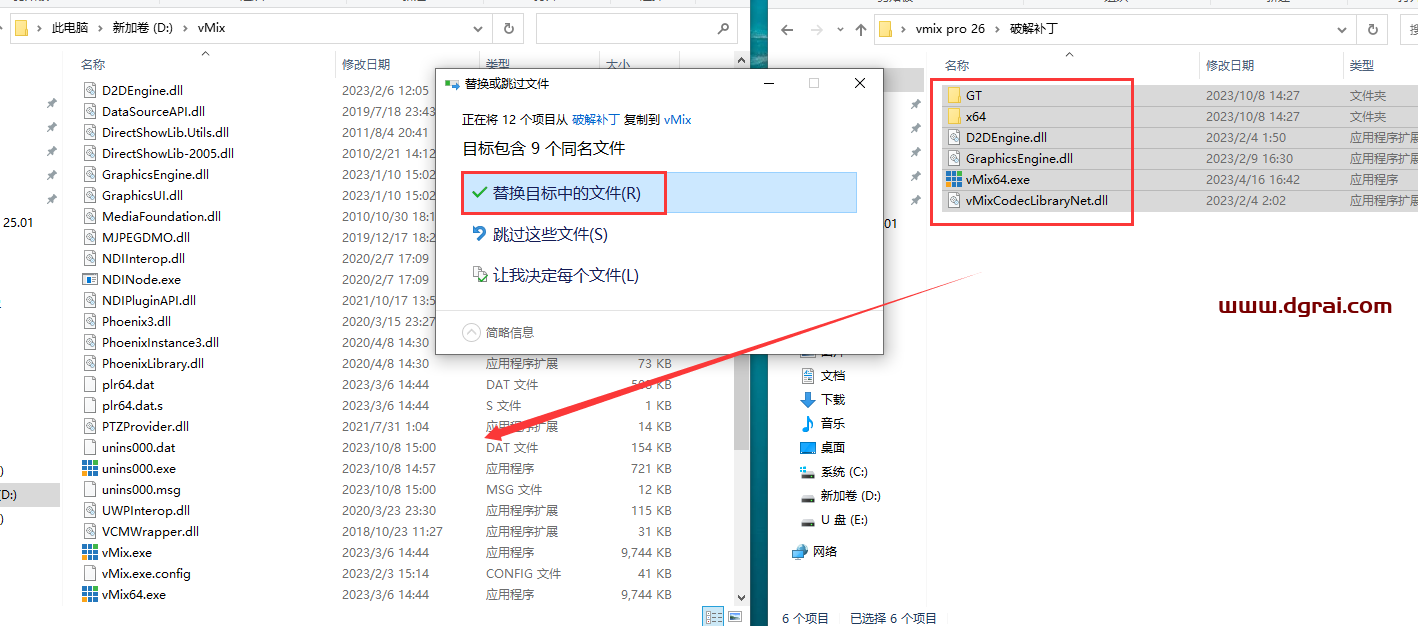Image resolution: width=1418 pixels, height=626 pixels.
Task: Expand chevron after 此电脑 in address bar
Action: (101, 28)
